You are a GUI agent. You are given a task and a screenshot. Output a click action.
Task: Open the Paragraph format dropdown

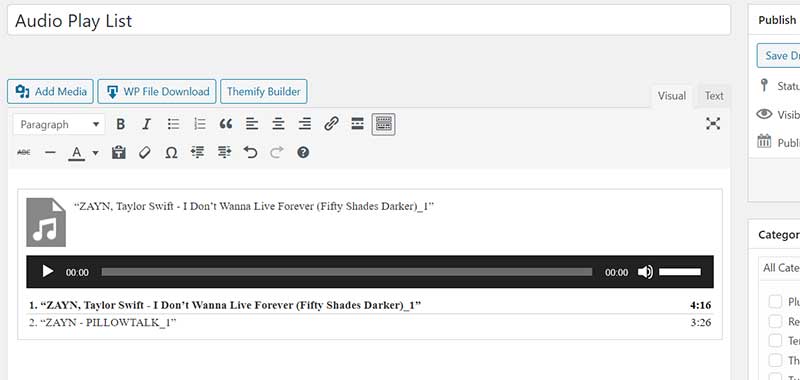[x=59, y=124]
